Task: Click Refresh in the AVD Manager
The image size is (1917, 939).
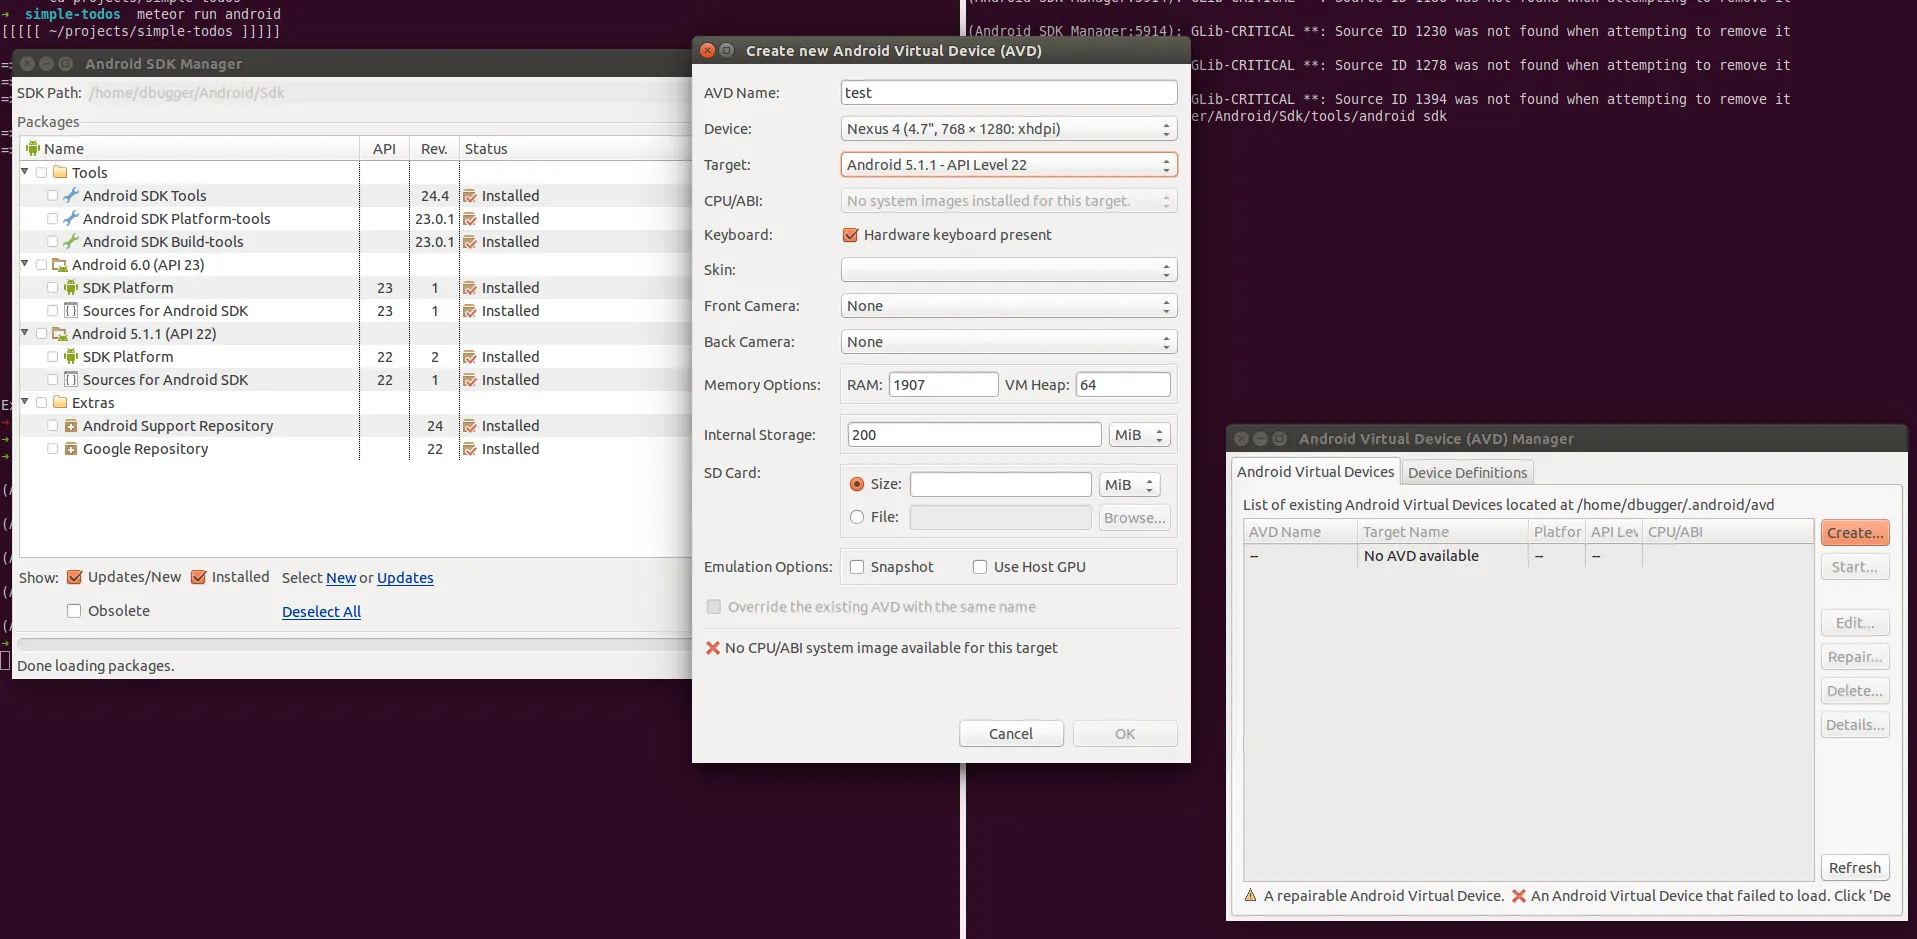Action: click(1855, 868)
